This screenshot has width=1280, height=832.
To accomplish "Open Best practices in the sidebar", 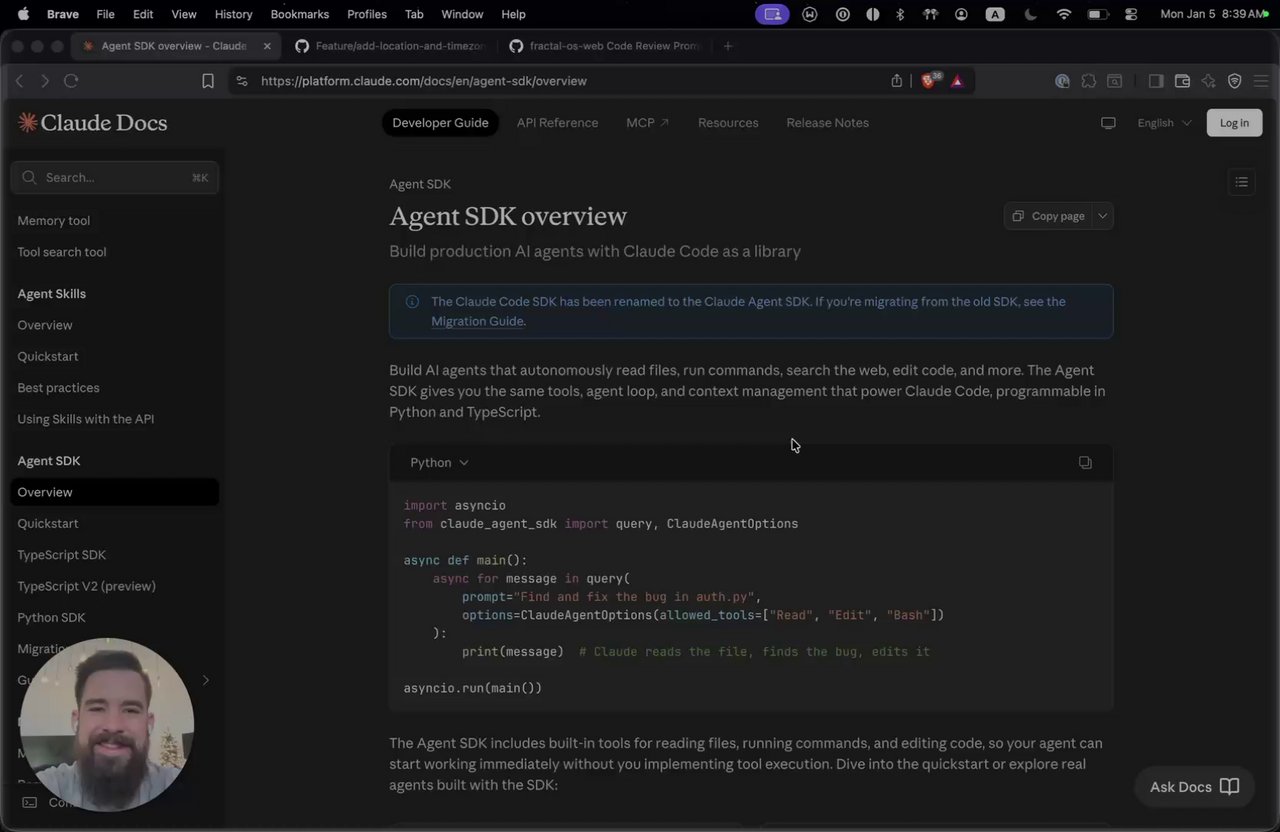I will (x=58, y=388).
